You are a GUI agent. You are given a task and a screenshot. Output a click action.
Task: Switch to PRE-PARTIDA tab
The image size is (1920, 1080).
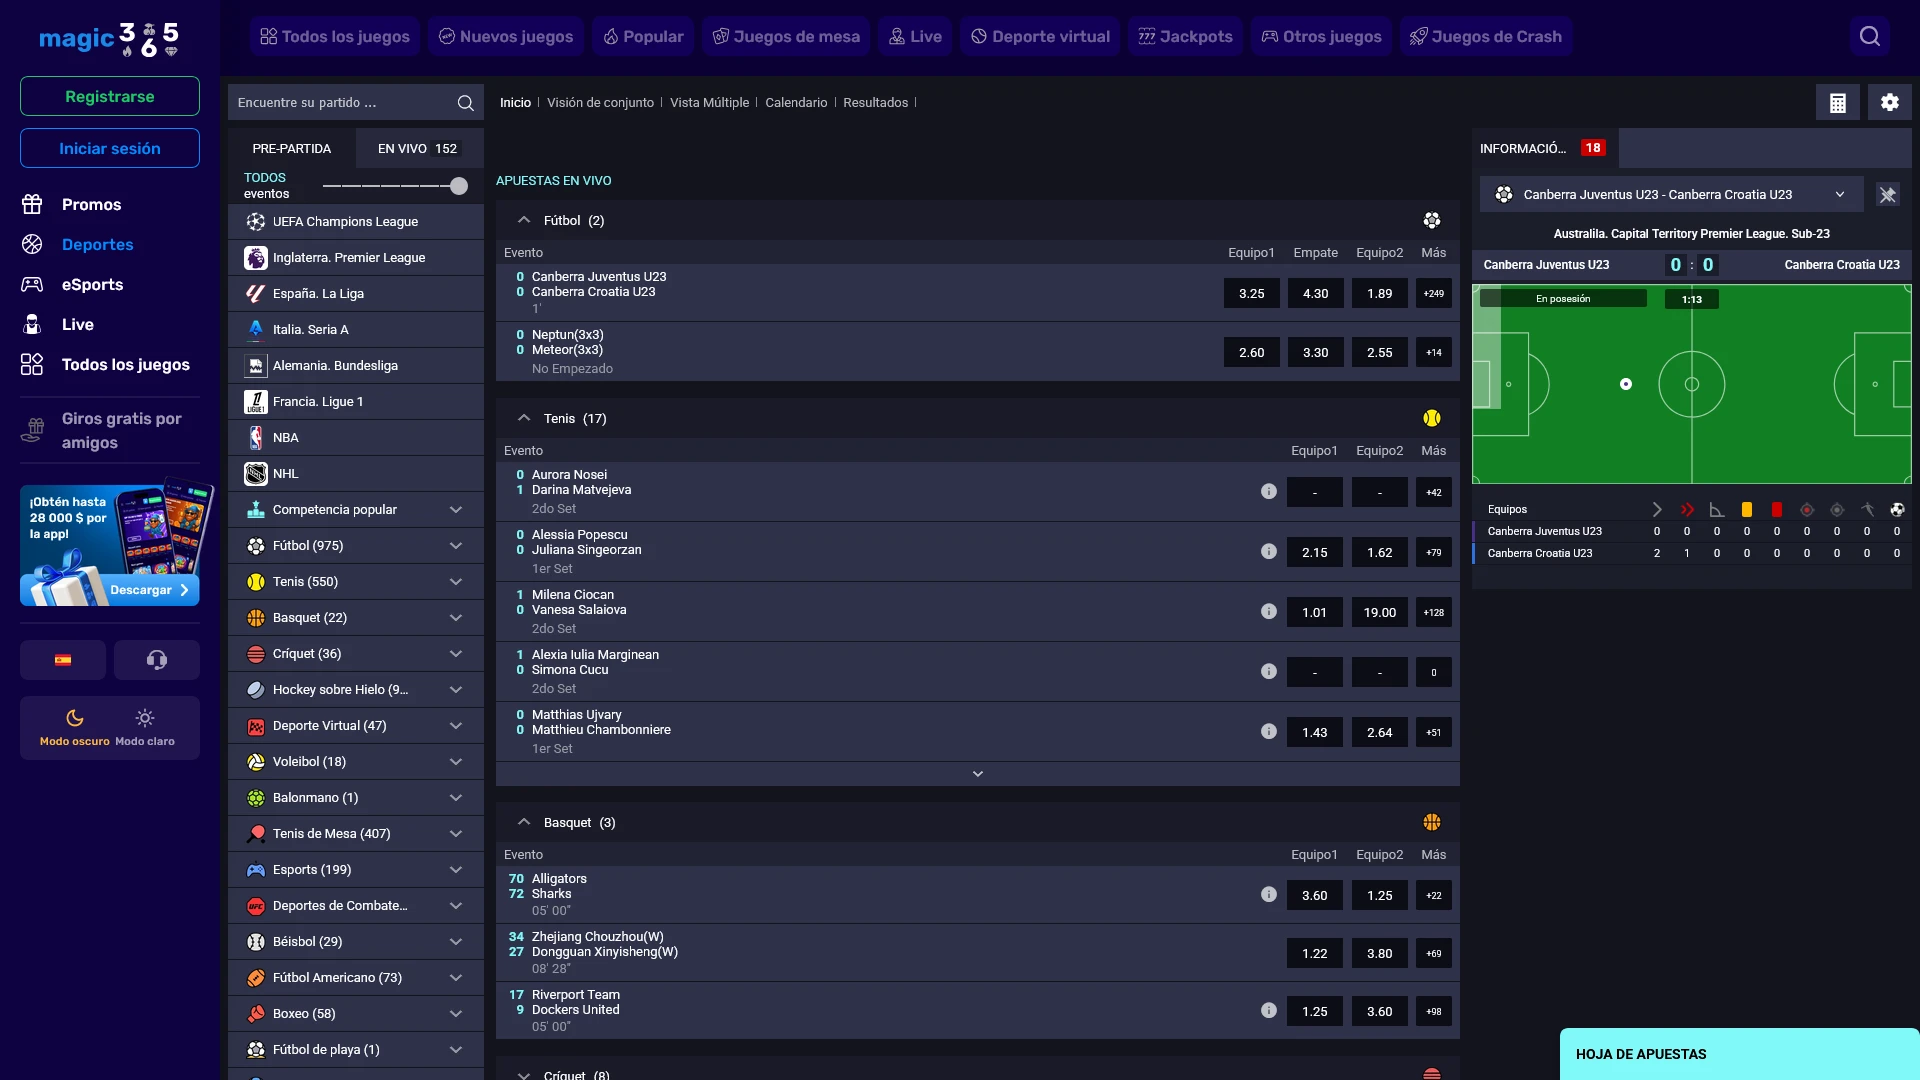[292, 148]
